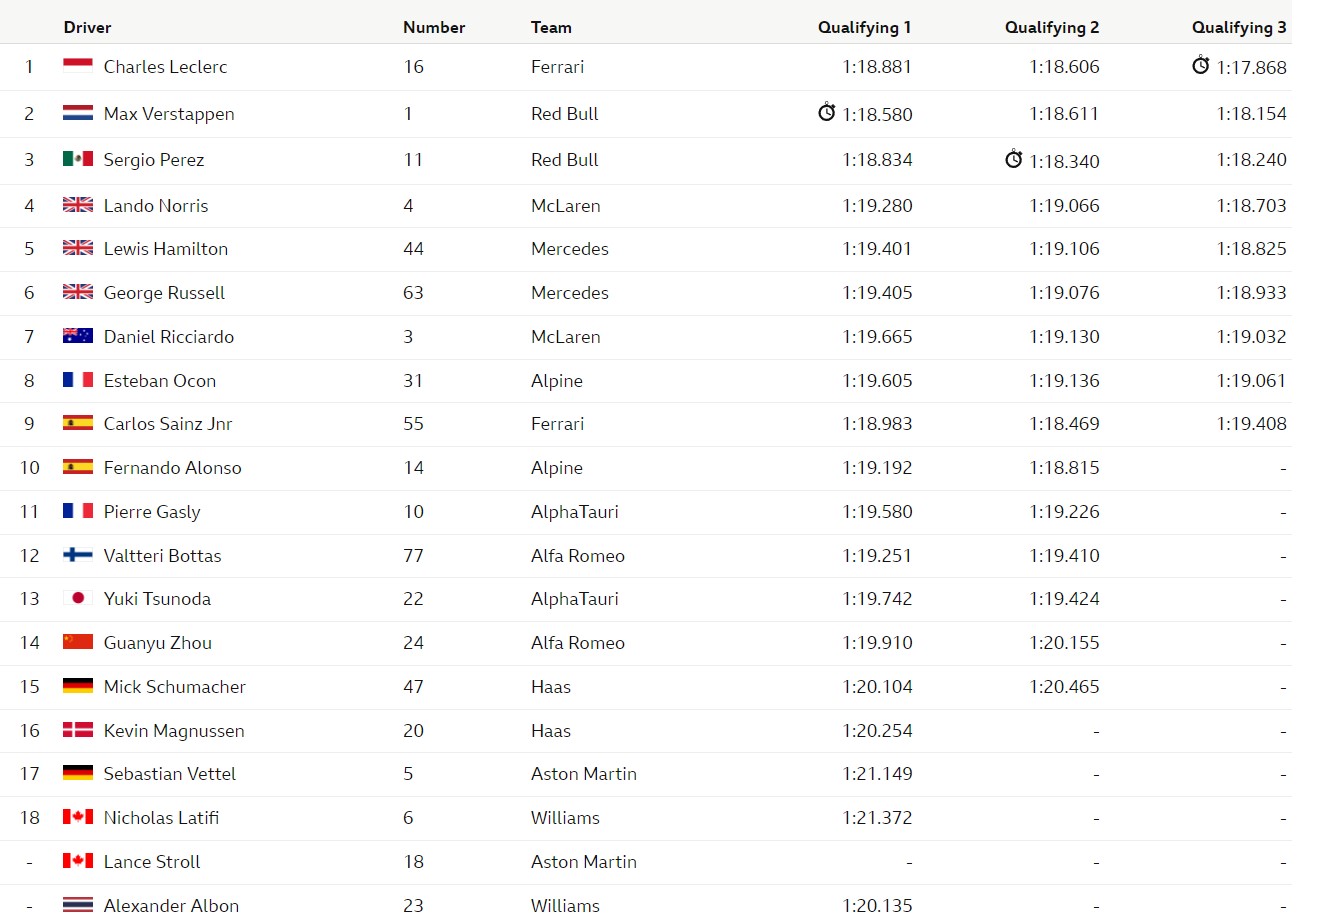The image size is (1327, 921).
Task: Click Nicholas Latifi's Qualifying 1 time 1:21.372
Action: pos(877,818)
